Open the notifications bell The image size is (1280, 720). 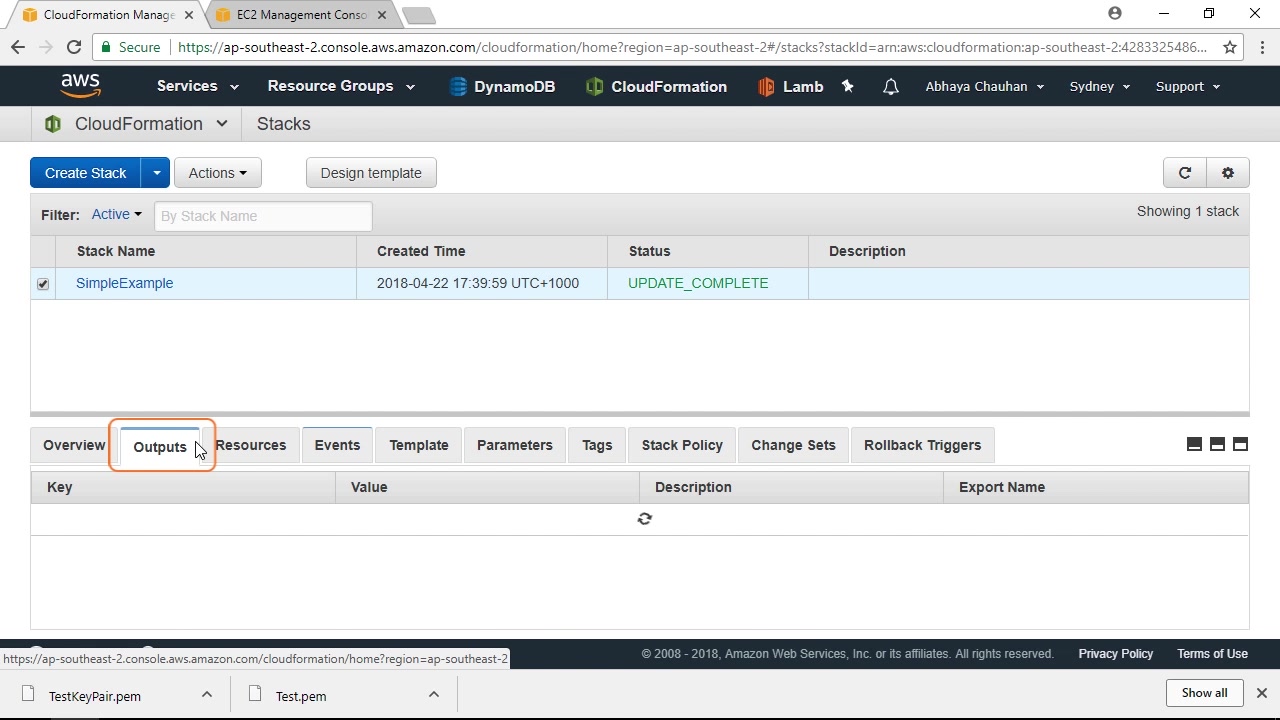pos(891,87)
